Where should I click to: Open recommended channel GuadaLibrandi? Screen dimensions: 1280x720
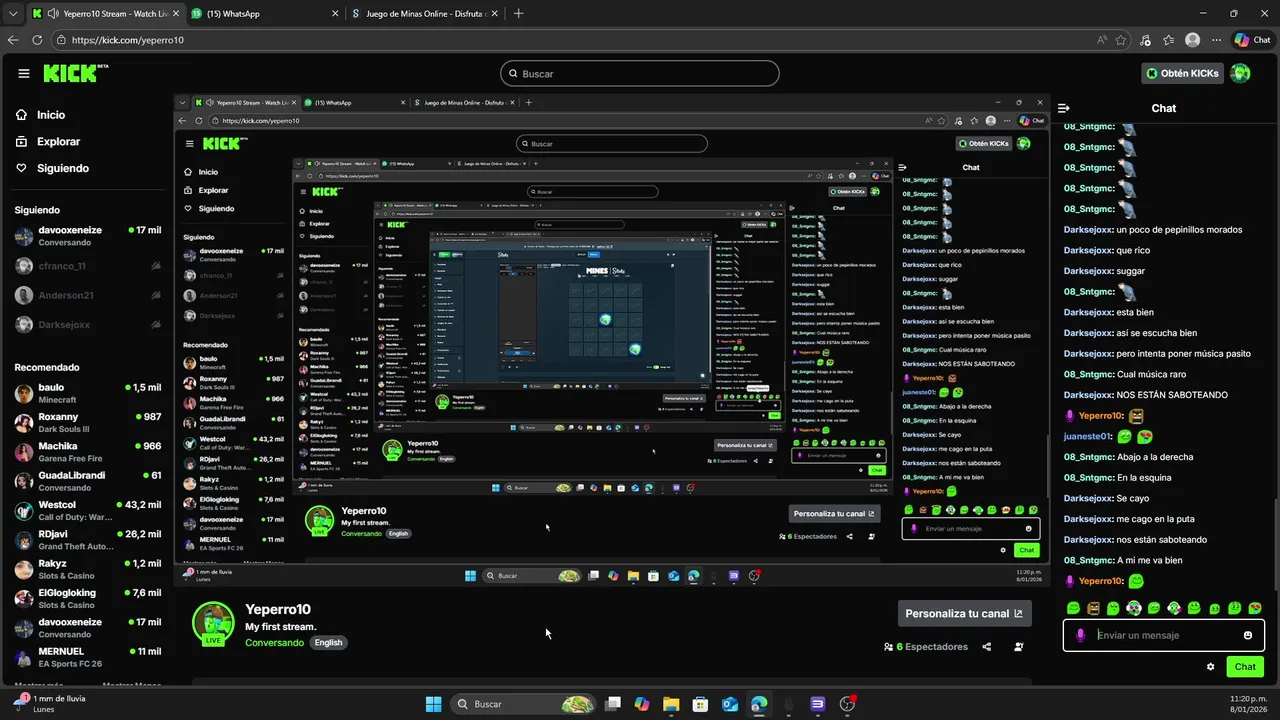pyautogui.click(x=87, y=481)
